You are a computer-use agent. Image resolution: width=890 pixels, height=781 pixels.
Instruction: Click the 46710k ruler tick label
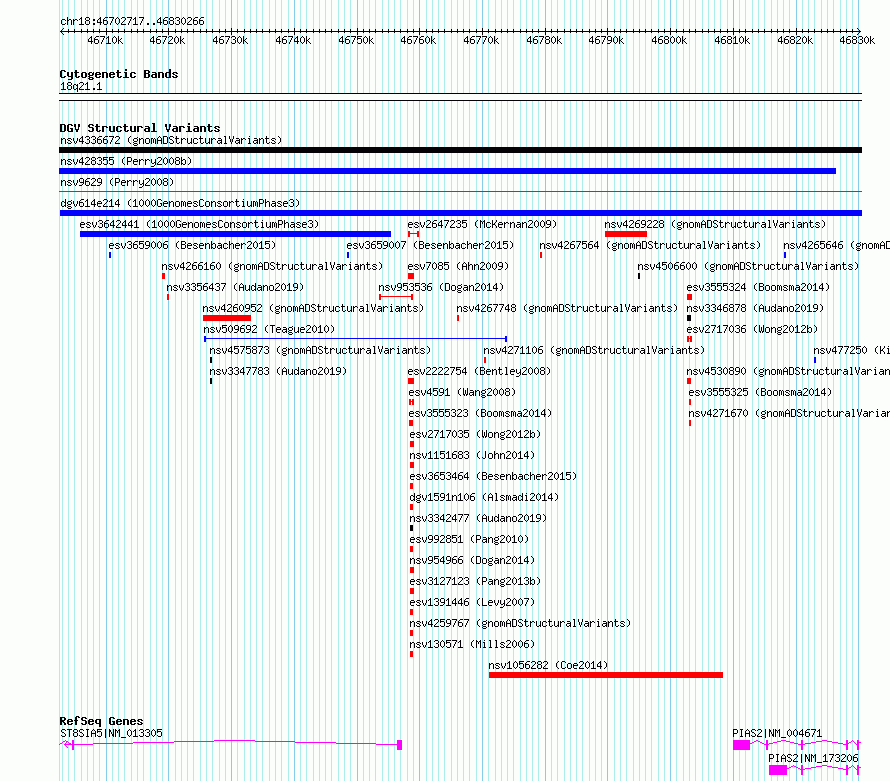click(x=105, y=40)
